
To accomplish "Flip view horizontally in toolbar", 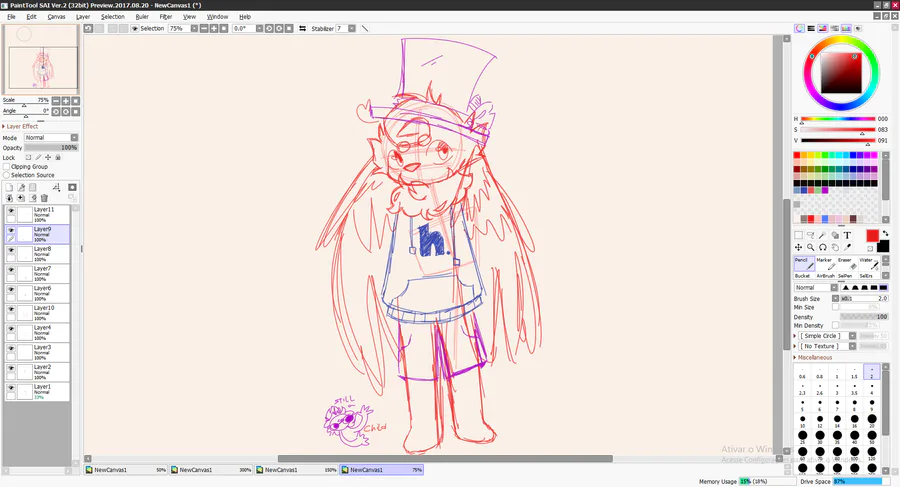I will point(302,28).
